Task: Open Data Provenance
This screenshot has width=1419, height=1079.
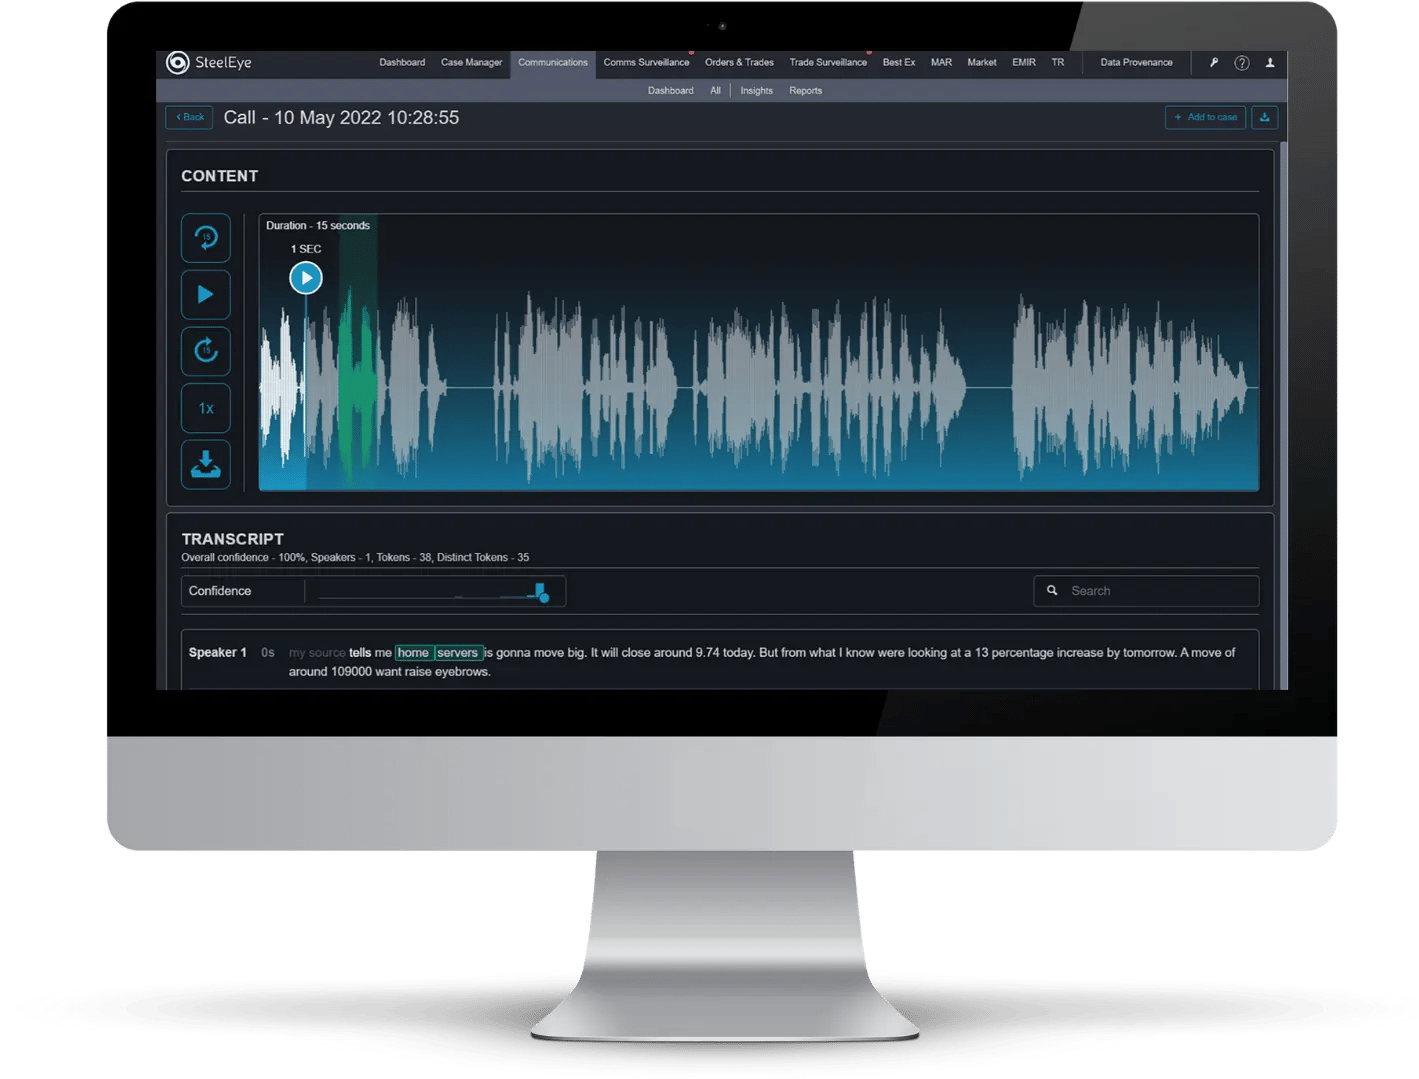Action: pos(1136,62)
